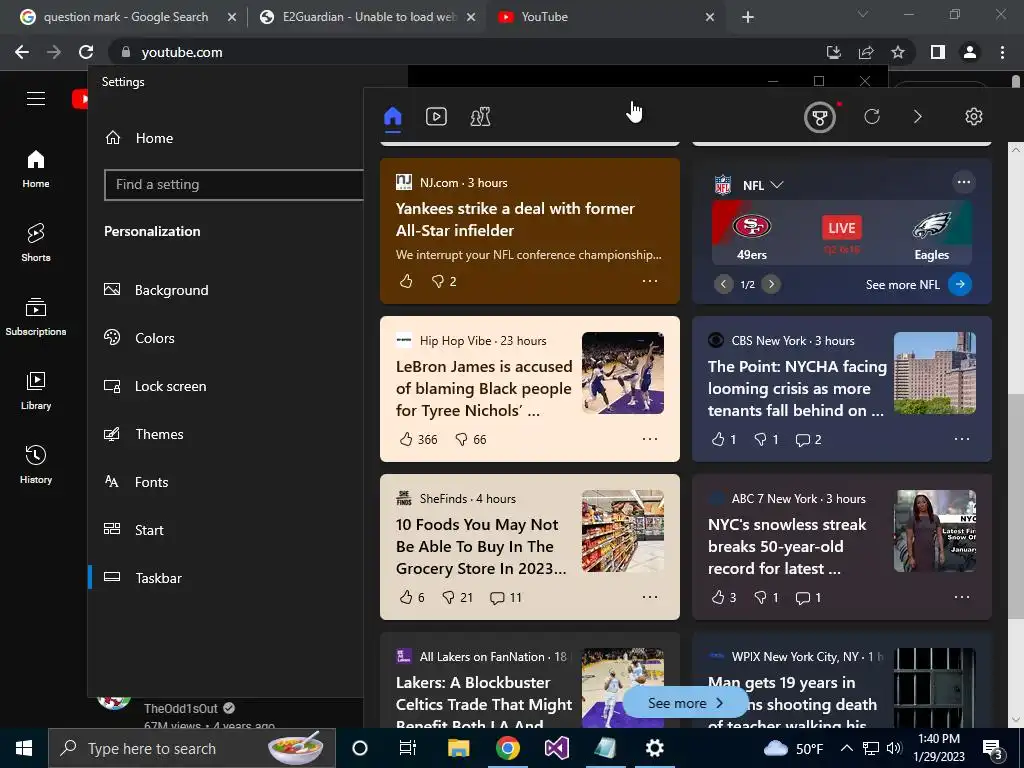
Task: Like the NYCHA looming crisis article
Action: [x=718, y=440]
